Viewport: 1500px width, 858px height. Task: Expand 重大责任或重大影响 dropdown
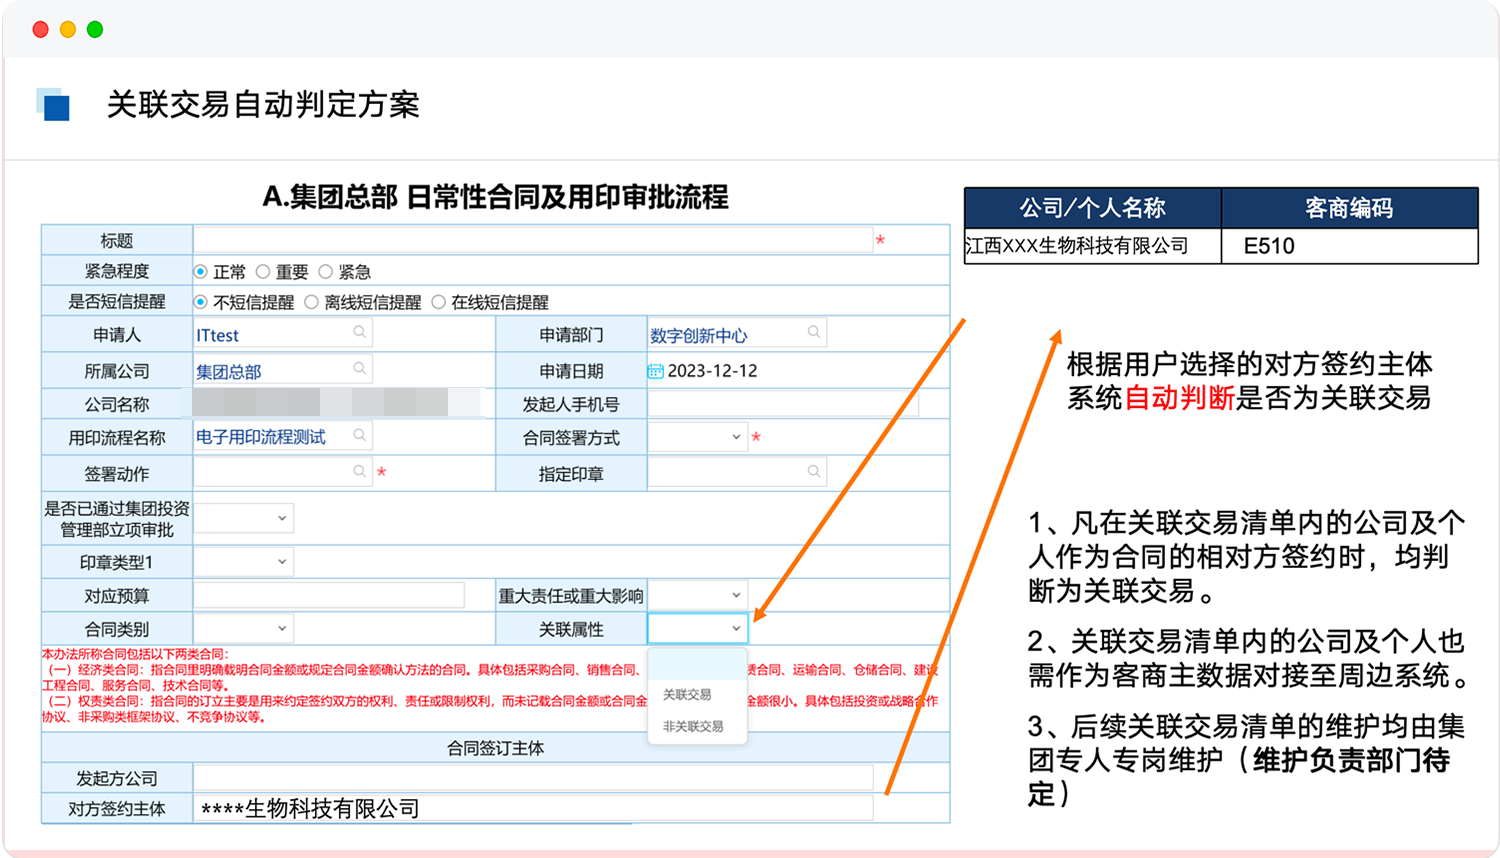point(697,595)
